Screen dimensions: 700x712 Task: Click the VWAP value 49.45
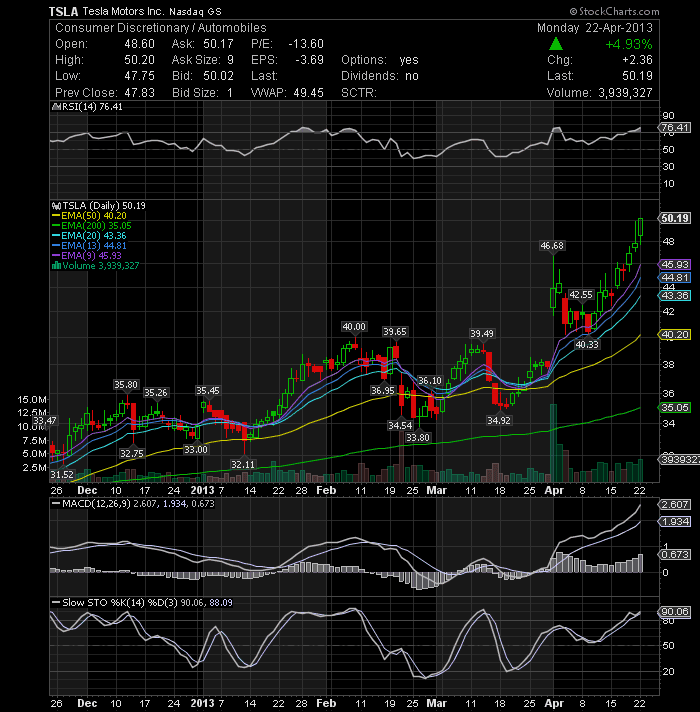tap(308, 93)
